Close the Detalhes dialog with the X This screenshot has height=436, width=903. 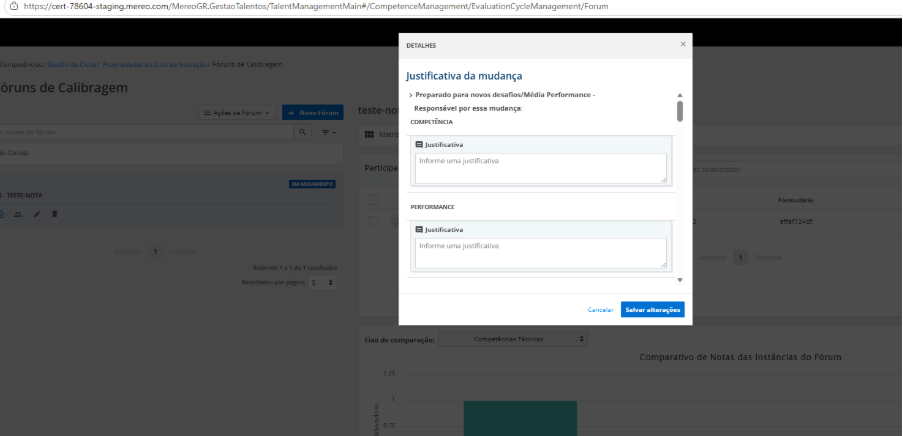(683, 44)
